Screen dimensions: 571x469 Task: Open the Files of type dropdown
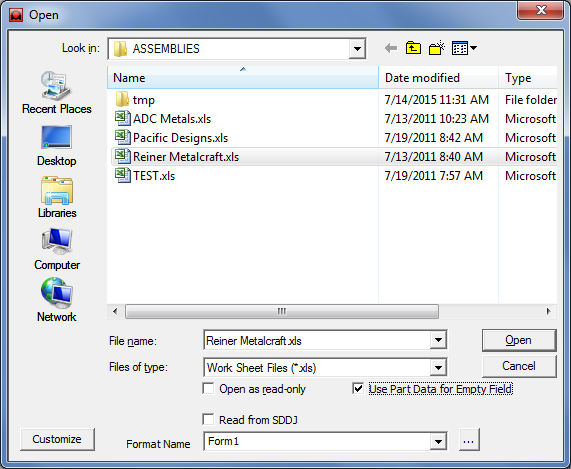438,368
